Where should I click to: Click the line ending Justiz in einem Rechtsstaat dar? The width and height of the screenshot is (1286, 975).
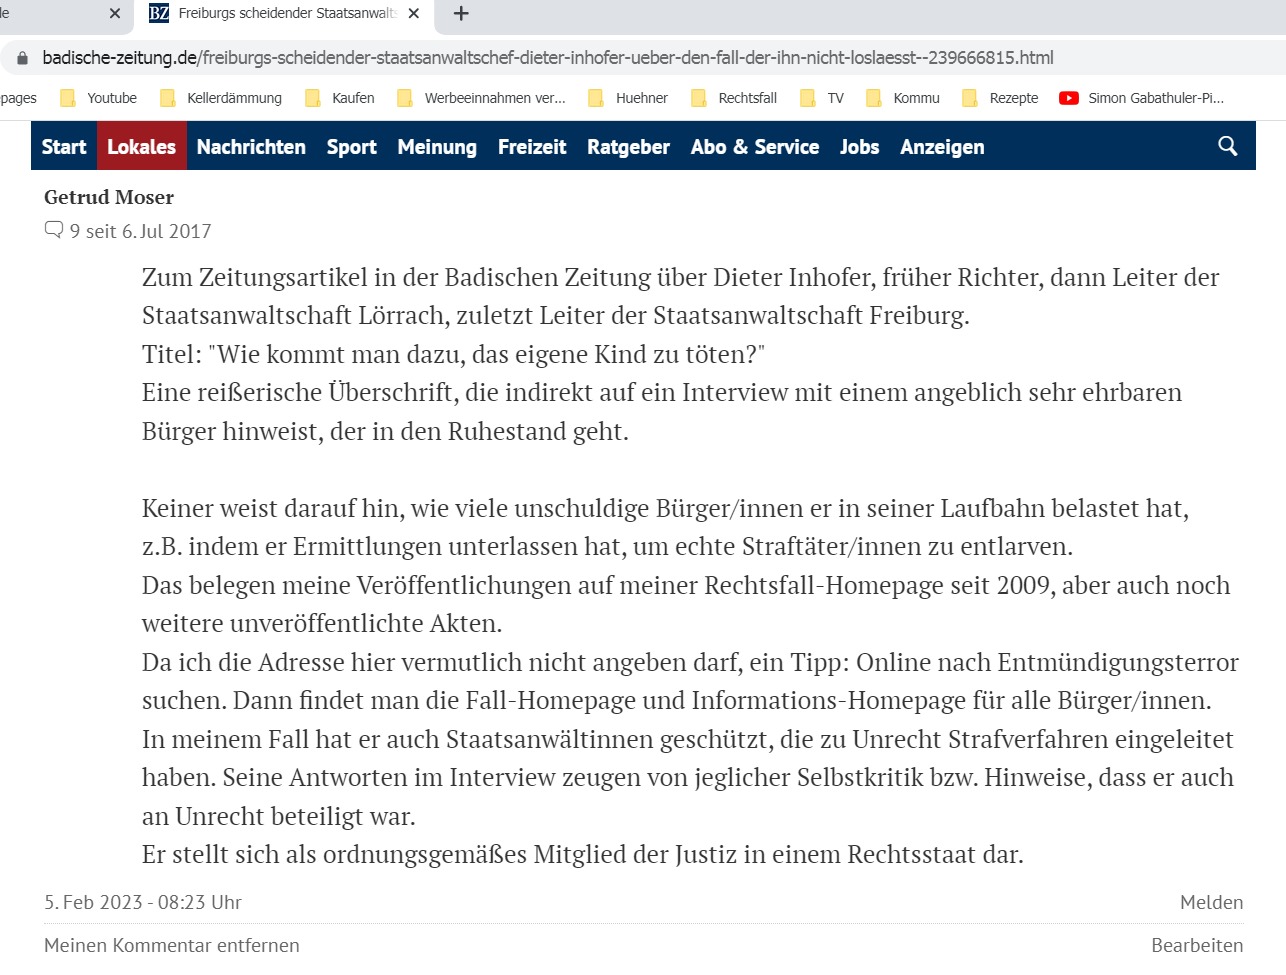(583, 855)
